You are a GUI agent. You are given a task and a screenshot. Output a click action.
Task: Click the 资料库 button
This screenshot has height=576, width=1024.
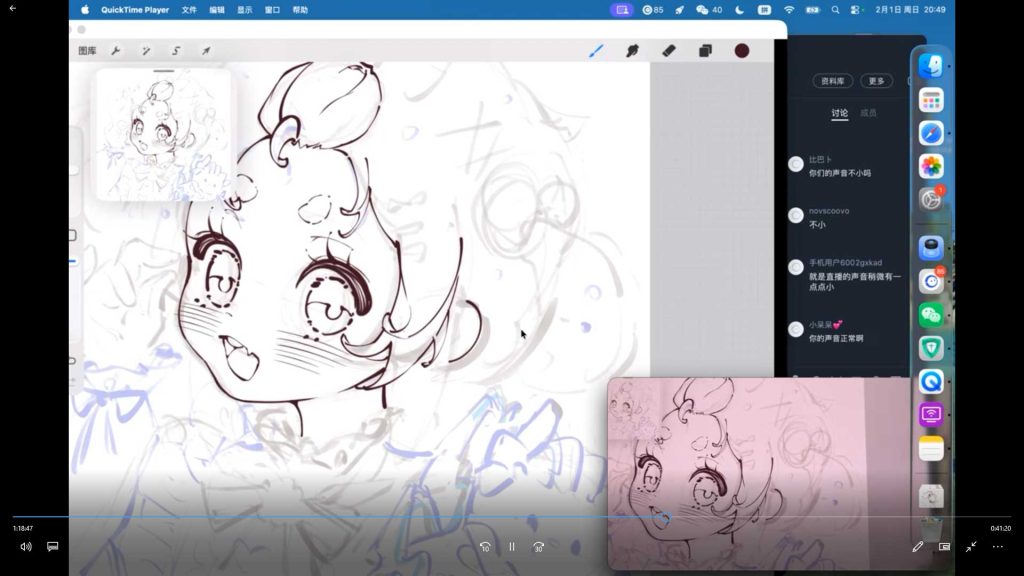coord(833,81)
